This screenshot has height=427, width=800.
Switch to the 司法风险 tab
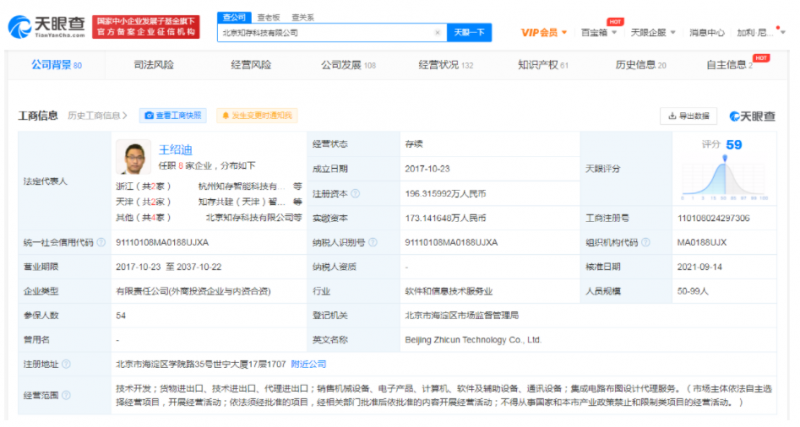tap(153, 65)
